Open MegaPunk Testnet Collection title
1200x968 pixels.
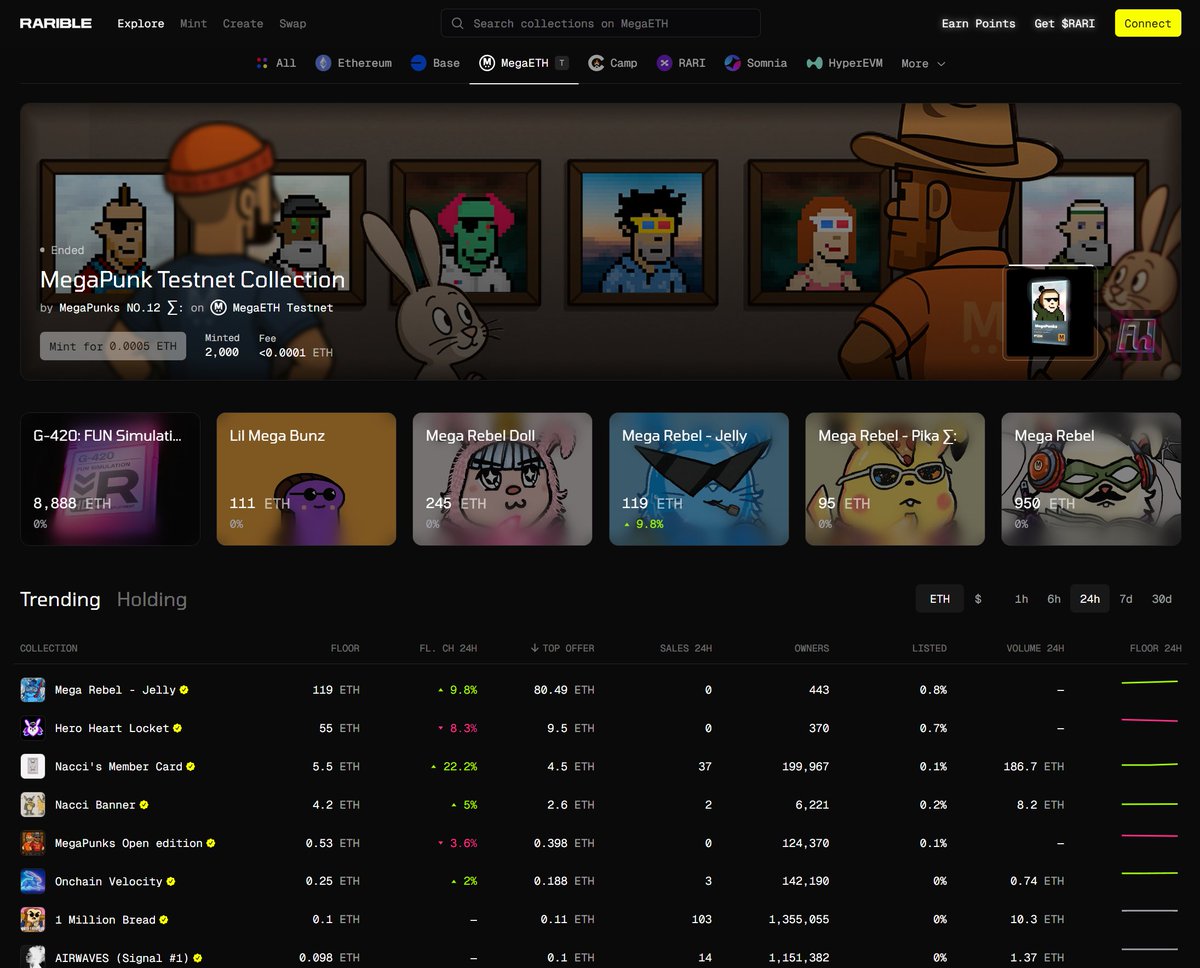click(x=193, y=280)
